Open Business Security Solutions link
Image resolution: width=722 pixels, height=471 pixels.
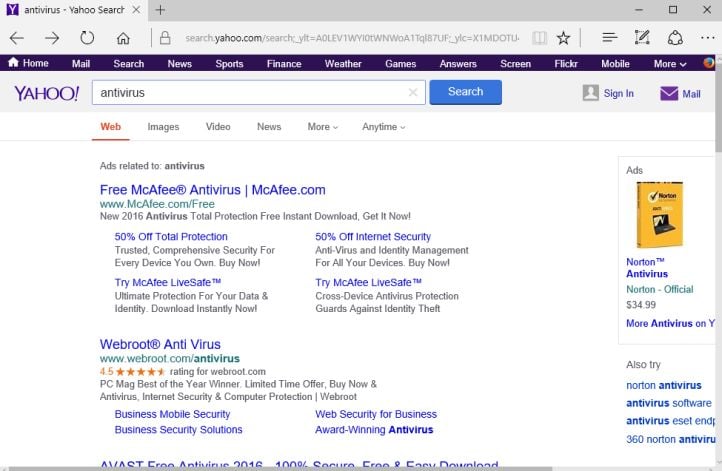[x=178, y=430]
